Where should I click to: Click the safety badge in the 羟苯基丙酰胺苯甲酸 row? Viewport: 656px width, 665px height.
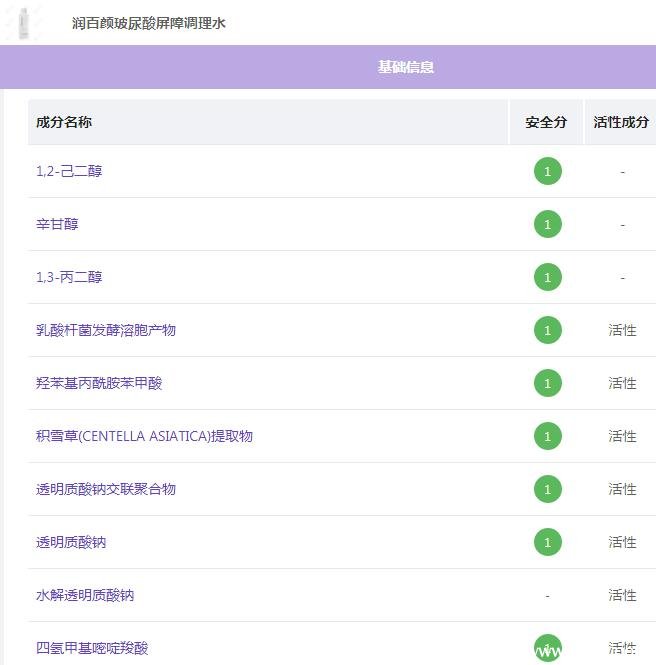coord(547,383)
